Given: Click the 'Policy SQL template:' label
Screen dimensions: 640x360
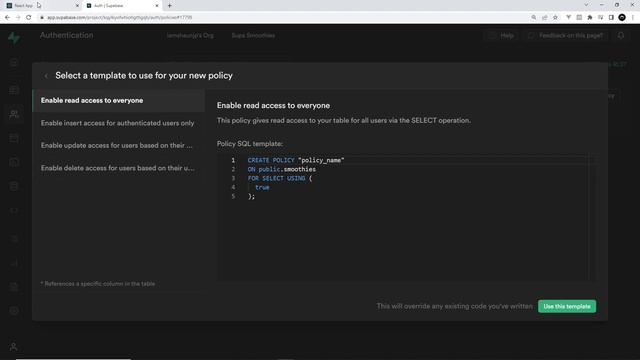Looking at the screenshot, I should pyautogui.click(x=250, y=144).
